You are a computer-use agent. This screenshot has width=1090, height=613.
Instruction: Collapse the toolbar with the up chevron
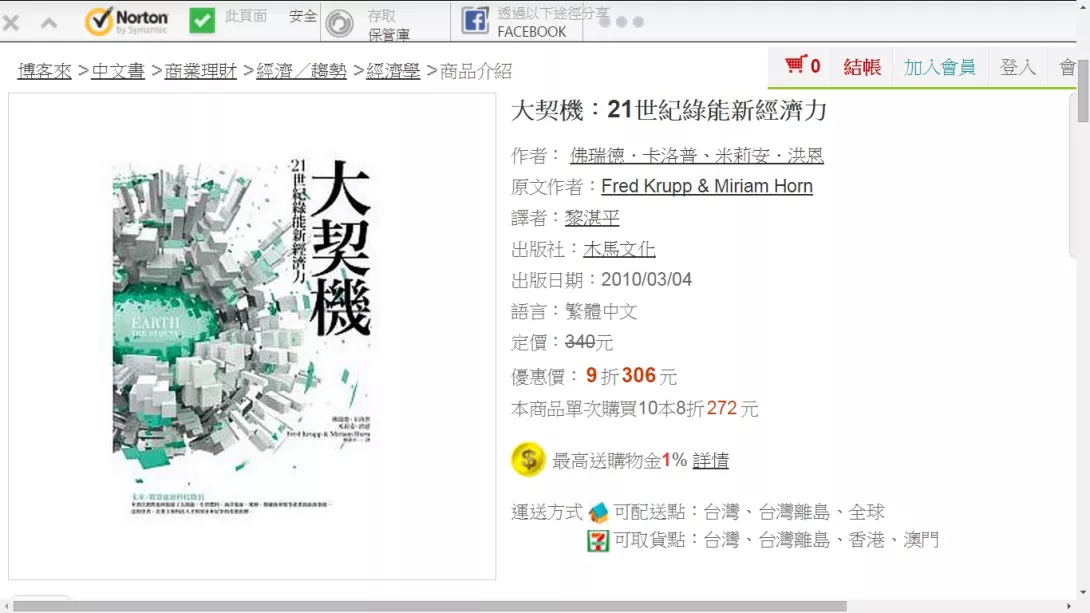tap(49, 23)
